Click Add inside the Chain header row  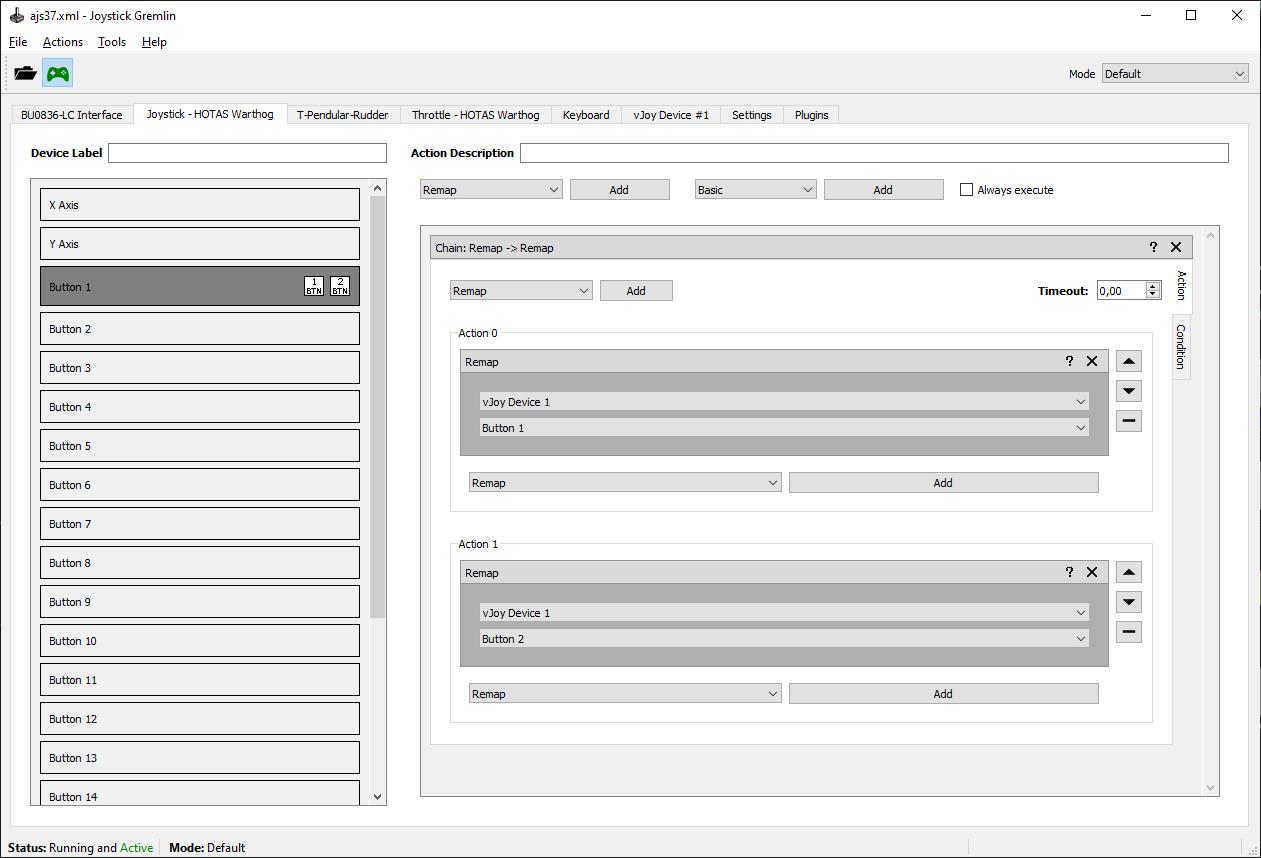(x=636, y=291)
